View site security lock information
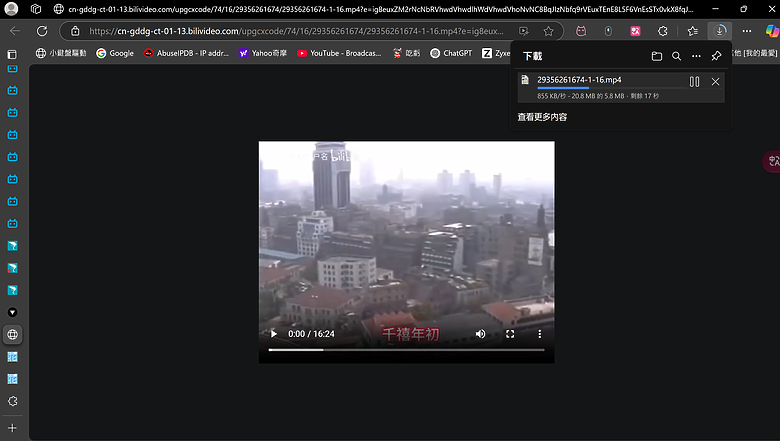The width and height of the screenshot is (780, 441). click(75, 31)
